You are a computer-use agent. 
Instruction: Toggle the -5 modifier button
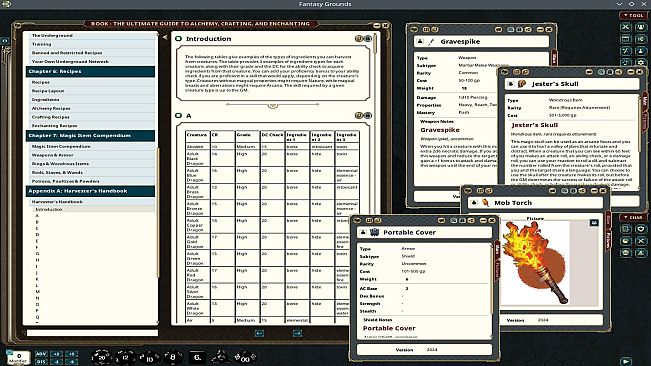(x=71, y=362)
